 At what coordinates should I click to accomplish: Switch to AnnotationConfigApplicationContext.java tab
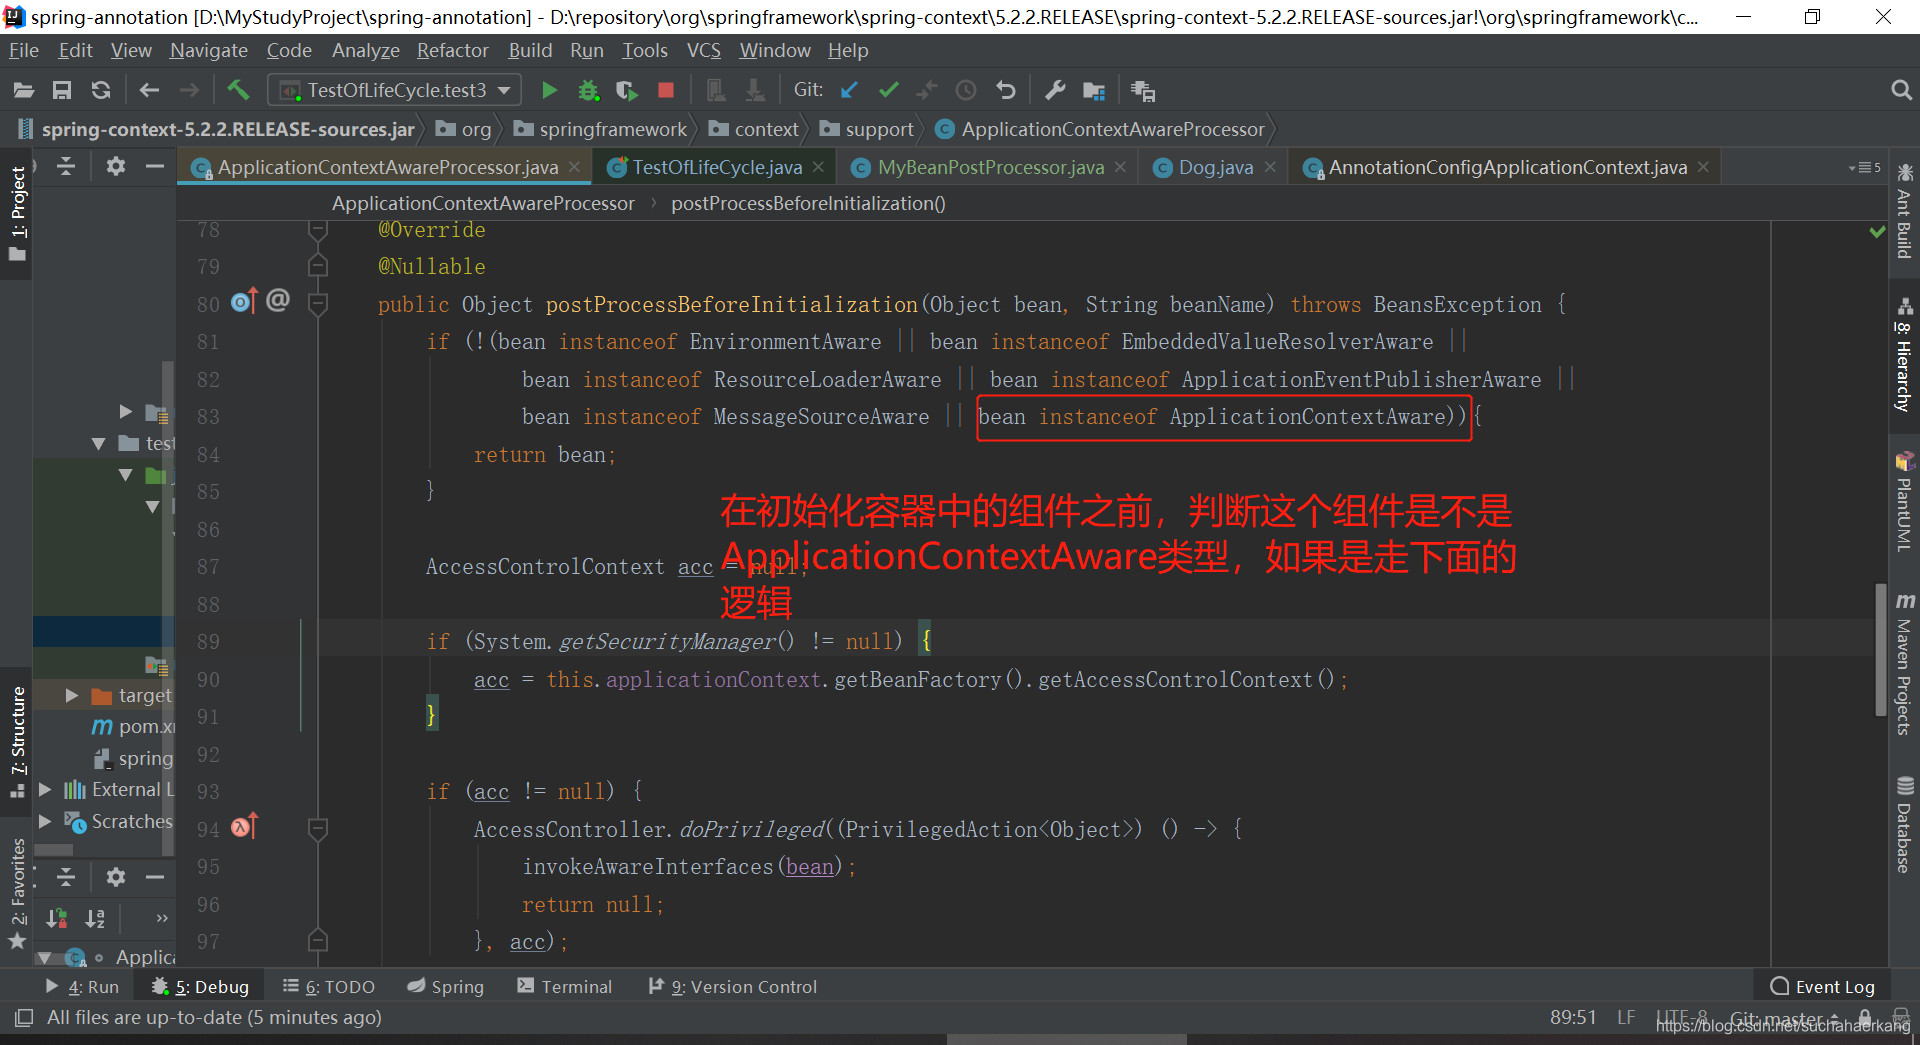[1507, 168]
